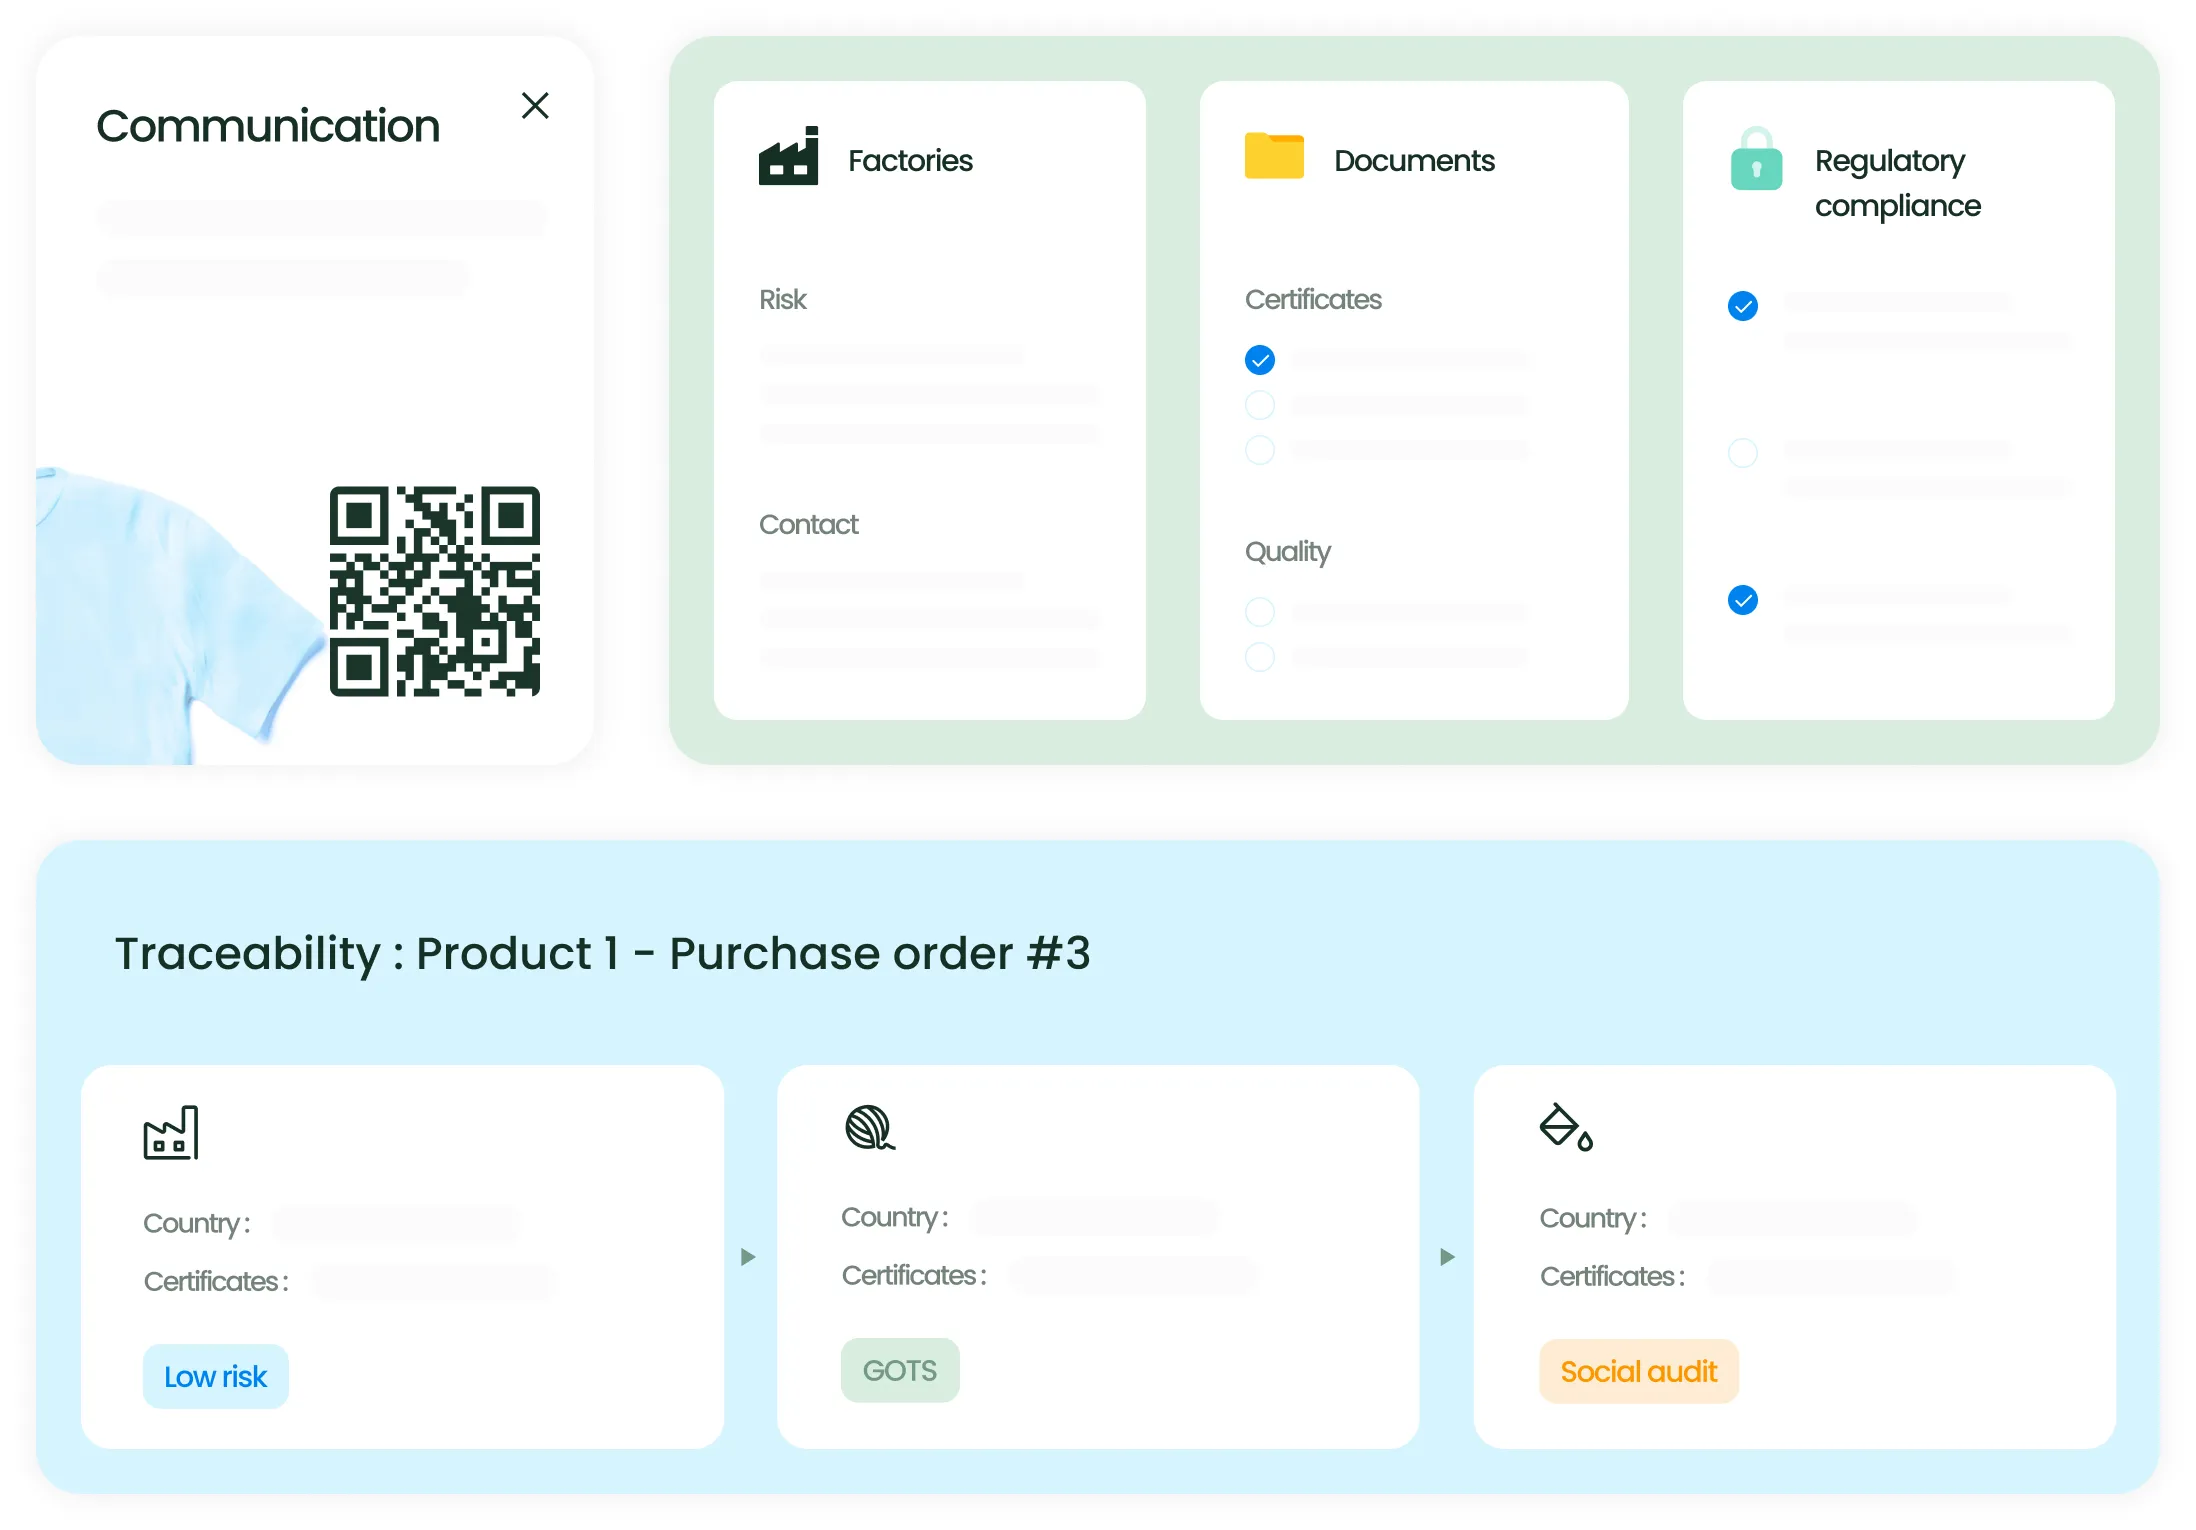The height and width of the screenshot is (1530, 2196).
Task: Click the Low risk badge
Action: click(x=215, y=1376)
